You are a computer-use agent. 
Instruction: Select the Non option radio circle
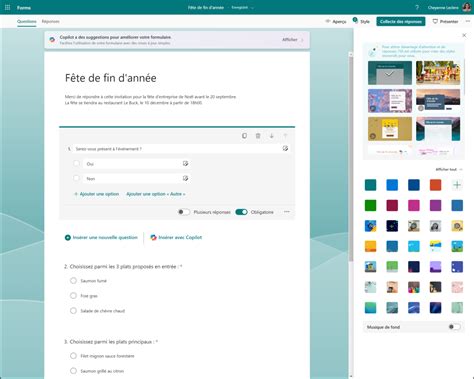click(76, 178)
